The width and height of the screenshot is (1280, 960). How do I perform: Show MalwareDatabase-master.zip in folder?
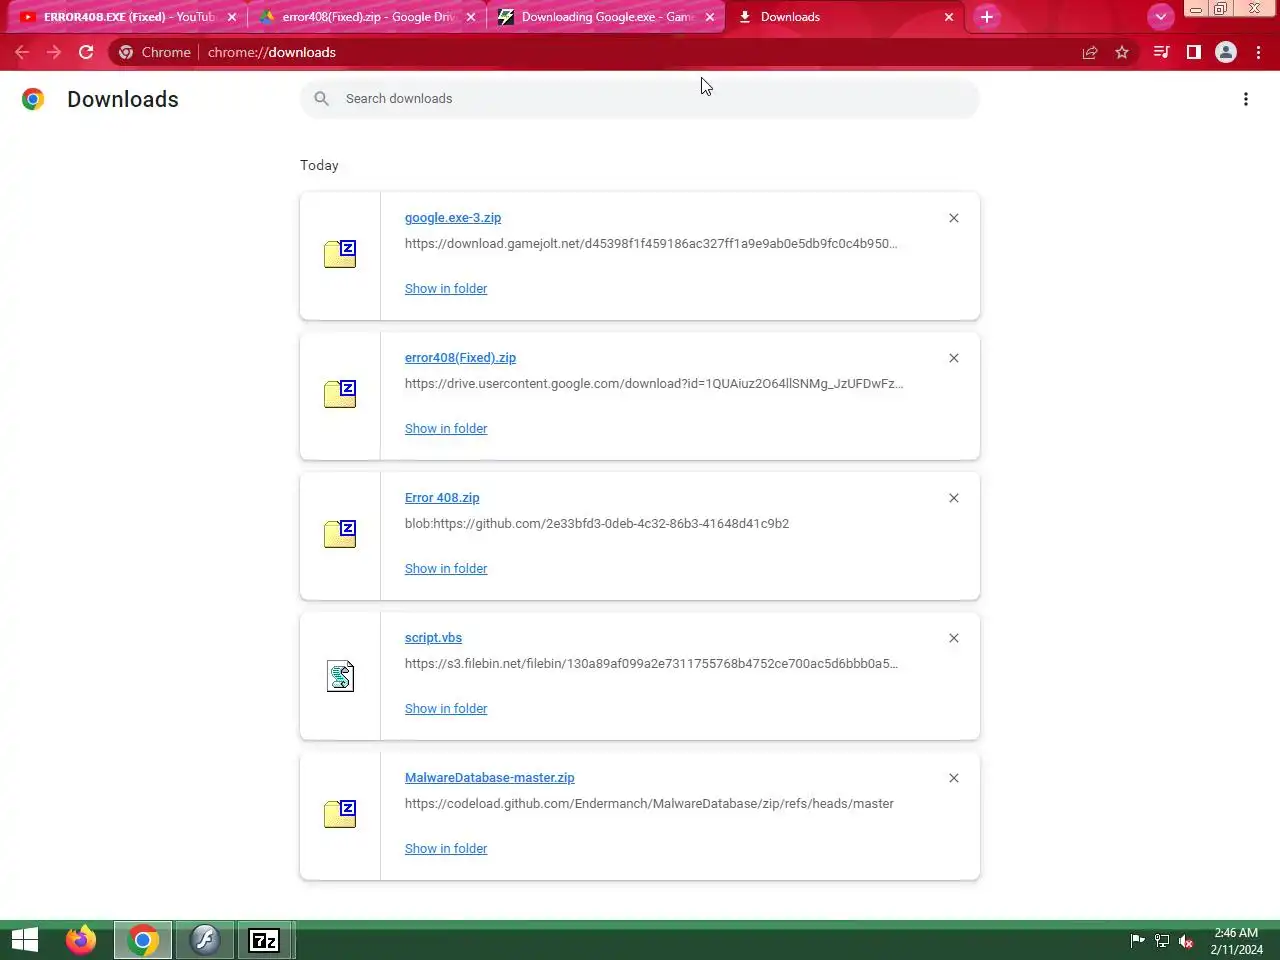[x=446, y=849]
